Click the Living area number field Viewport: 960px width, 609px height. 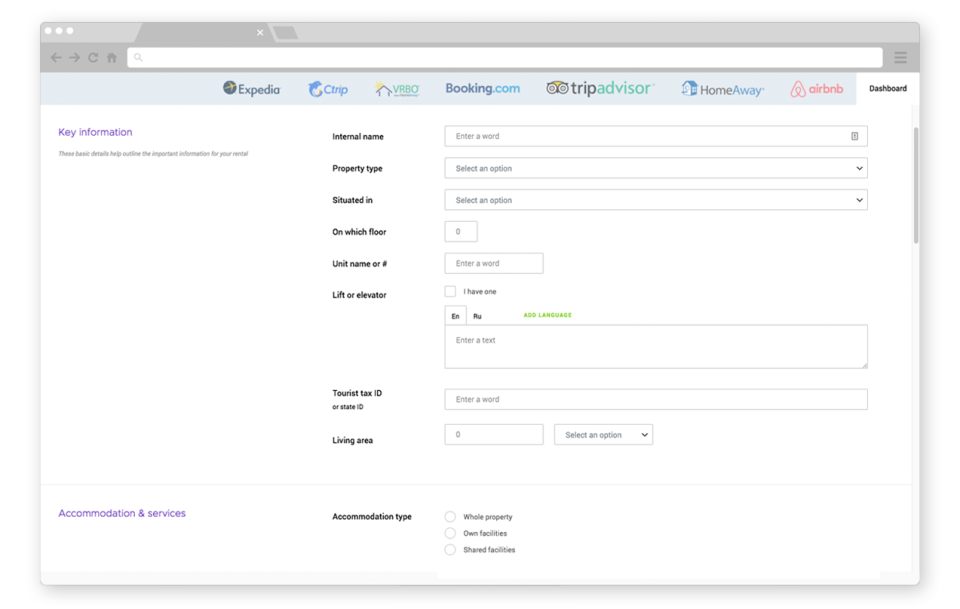493,435
